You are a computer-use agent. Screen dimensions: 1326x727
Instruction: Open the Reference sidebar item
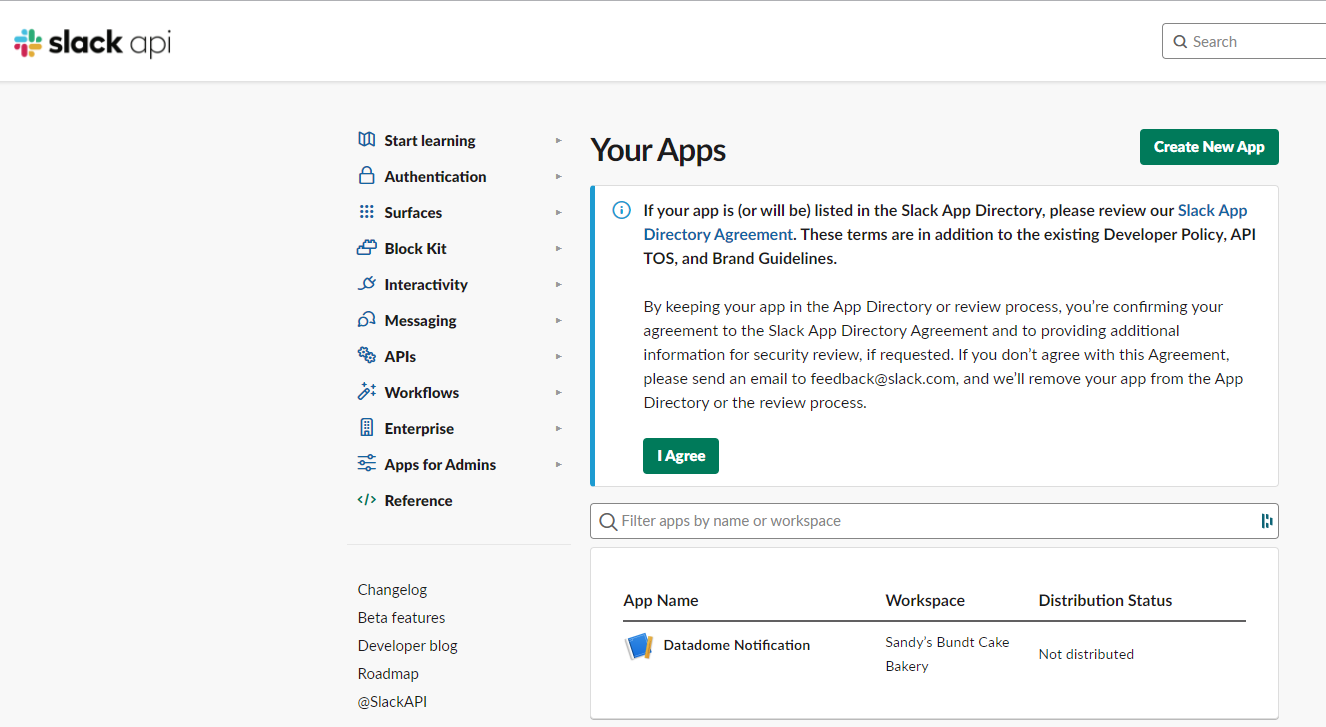pyautogui.click(x=418, y=501)
